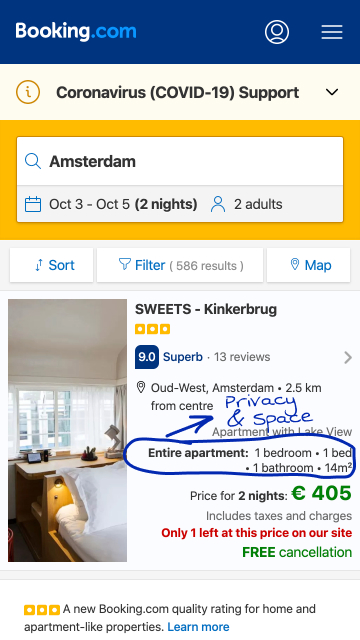Open the hamburger menu
The image size is (360, 640).
pos(332,32)
